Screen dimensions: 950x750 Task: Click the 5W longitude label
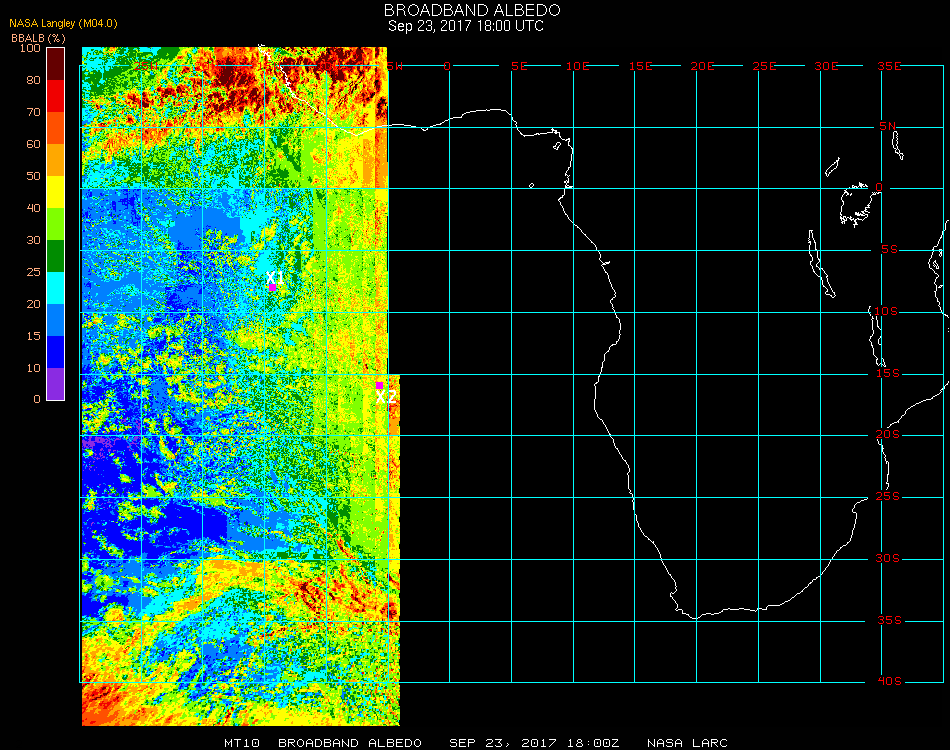(x=394, y=66)
